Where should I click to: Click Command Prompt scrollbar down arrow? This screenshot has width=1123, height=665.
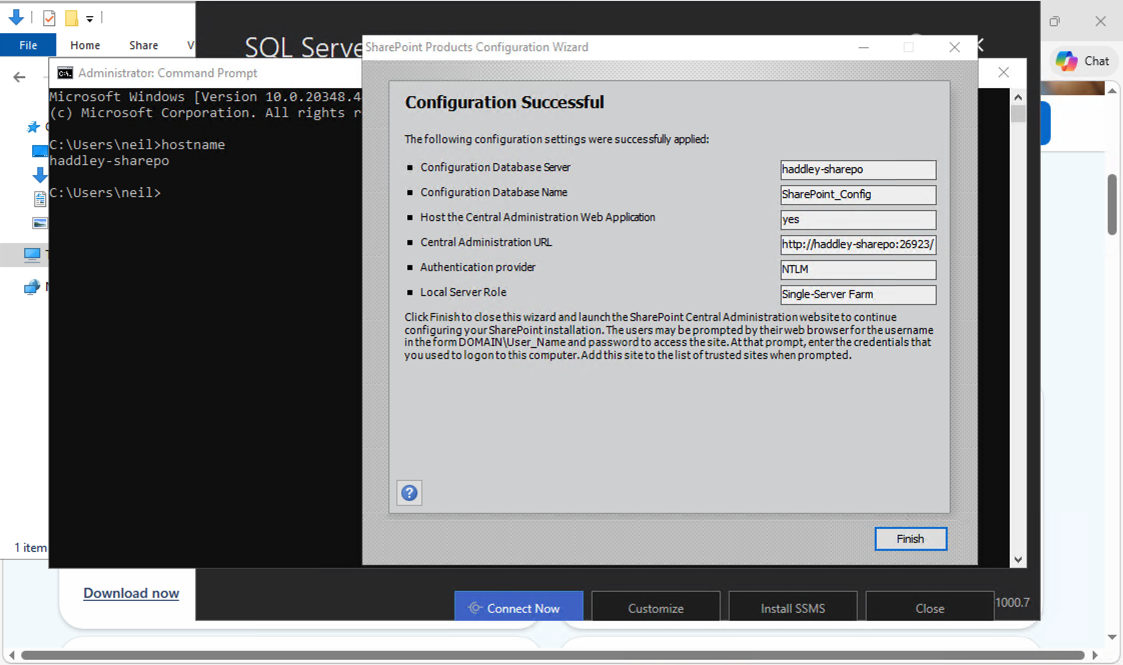[1018, 560]
